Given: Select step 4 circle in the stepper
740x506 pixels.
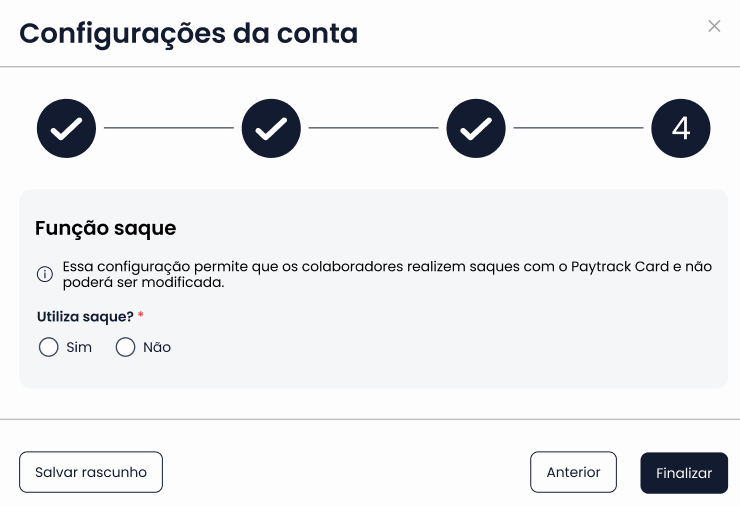Looking at the screenshot, I should 681,128.
